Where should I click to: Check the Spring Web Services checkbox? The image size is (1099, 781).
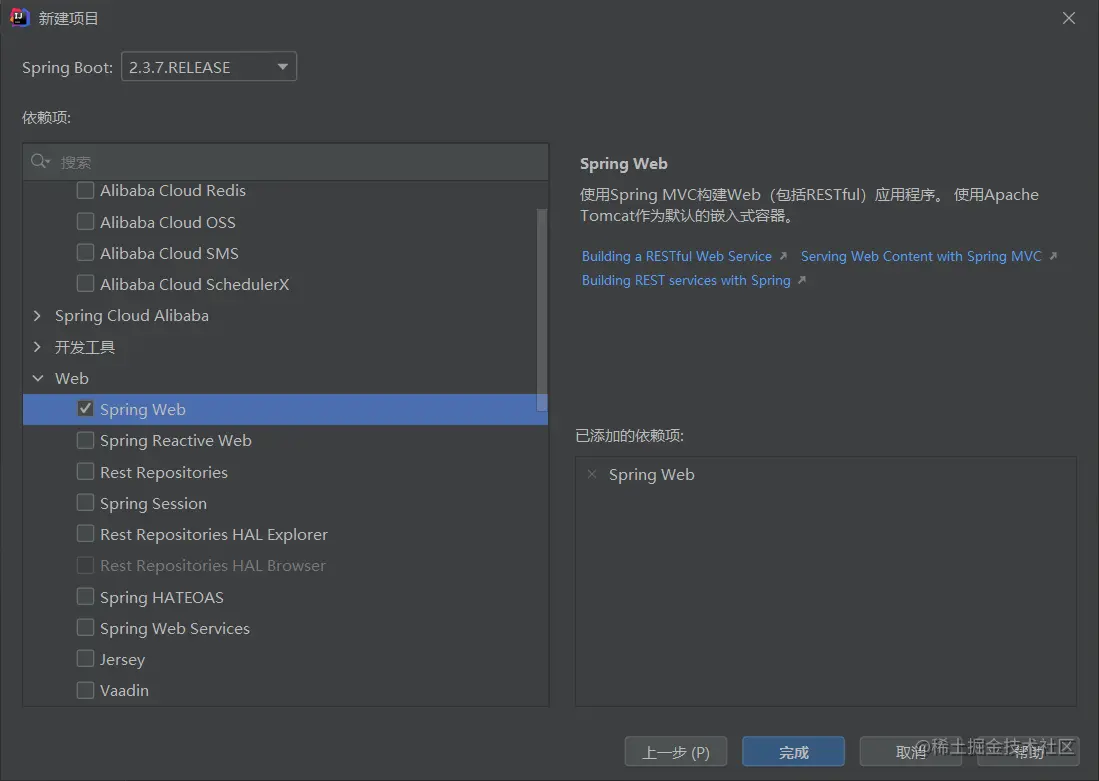point(85,627)
